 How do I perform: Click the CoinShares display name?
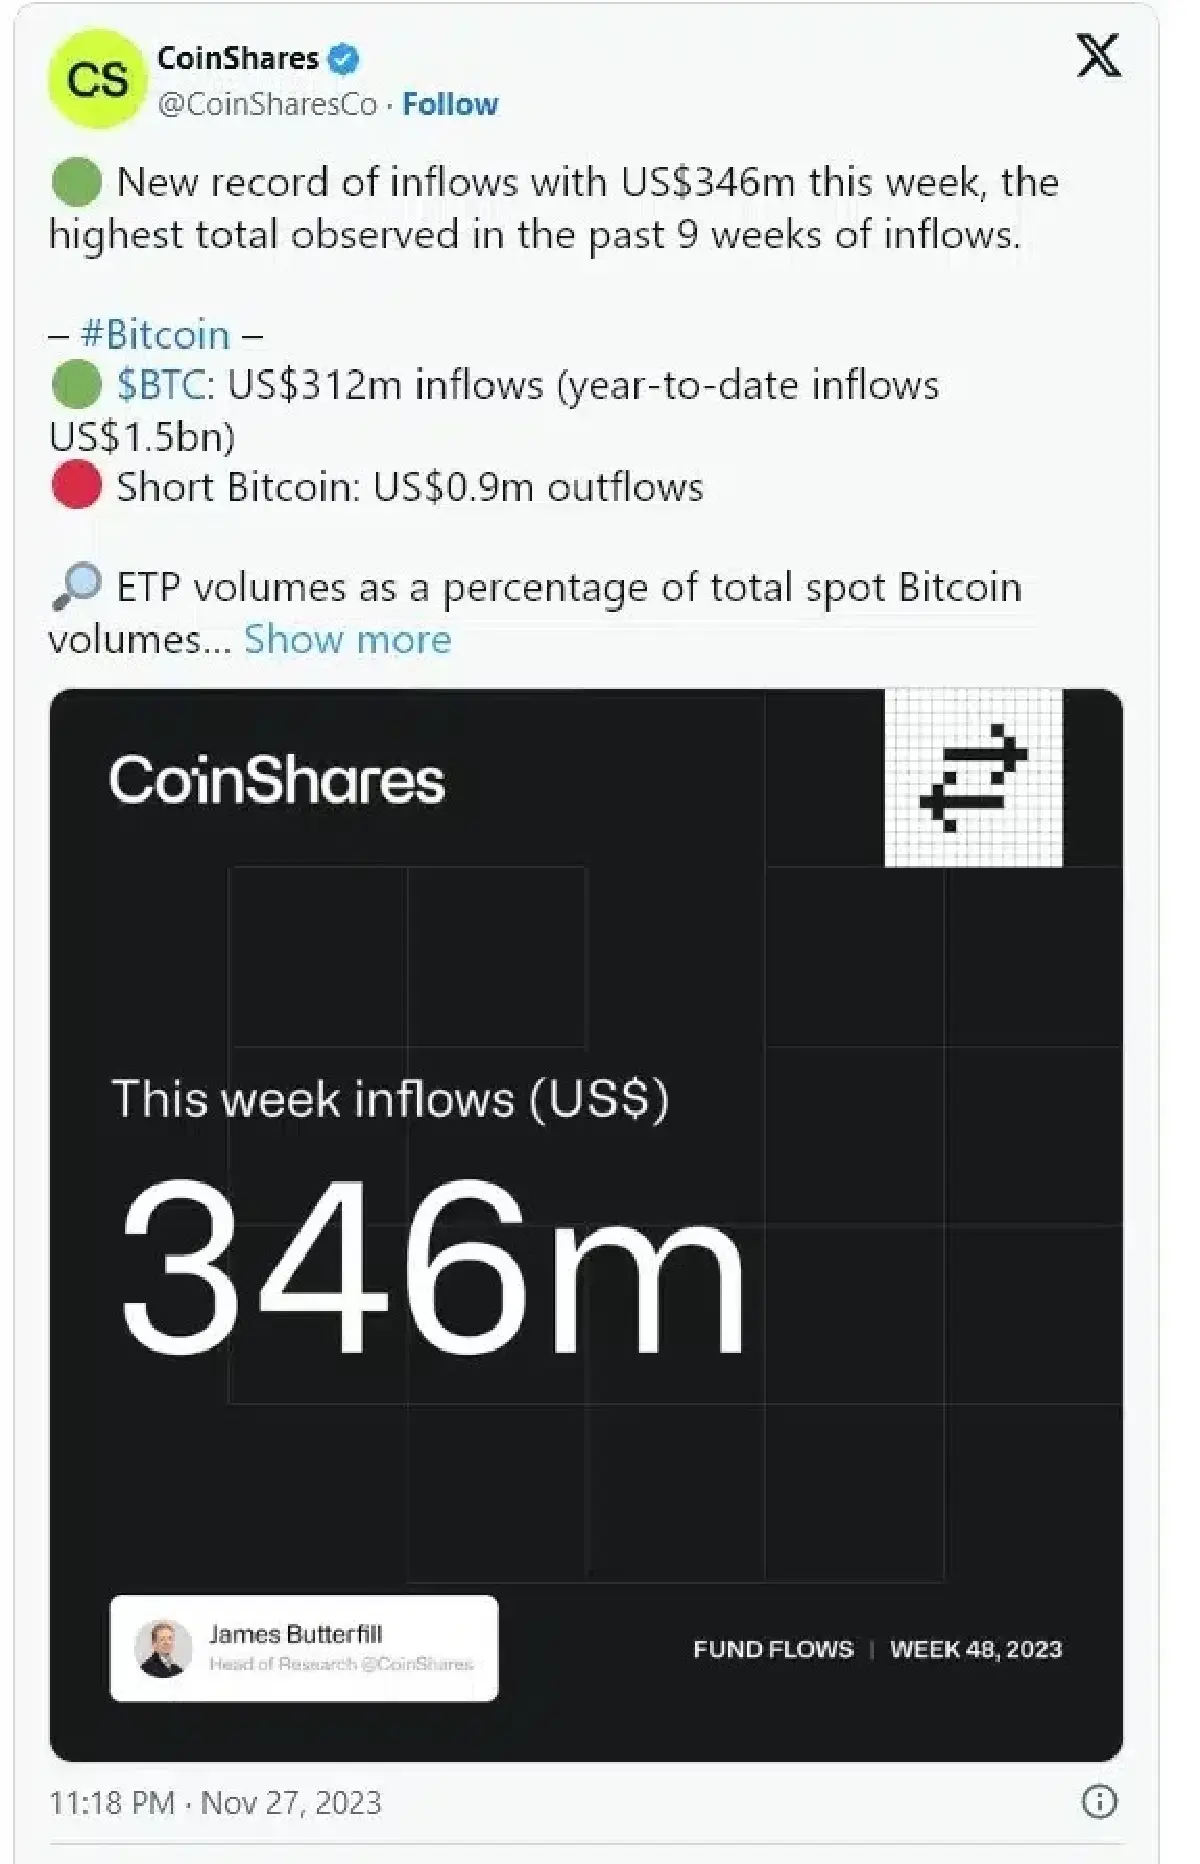[x=238, y=59]
